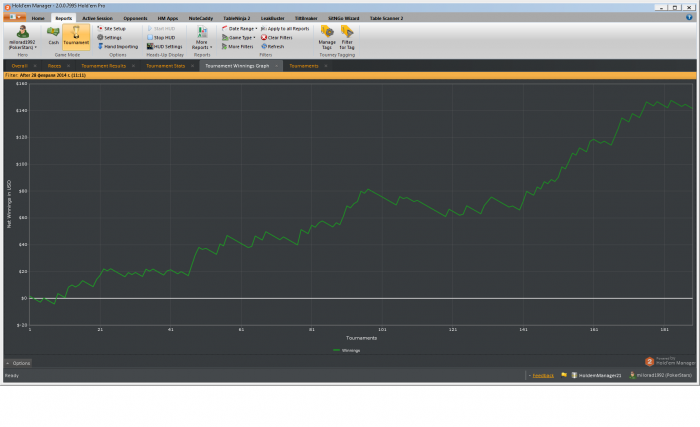The width and height of the screenshot is (700, 427).
Task: Click the Net Winnings in USD axis label
Action: 9,204
